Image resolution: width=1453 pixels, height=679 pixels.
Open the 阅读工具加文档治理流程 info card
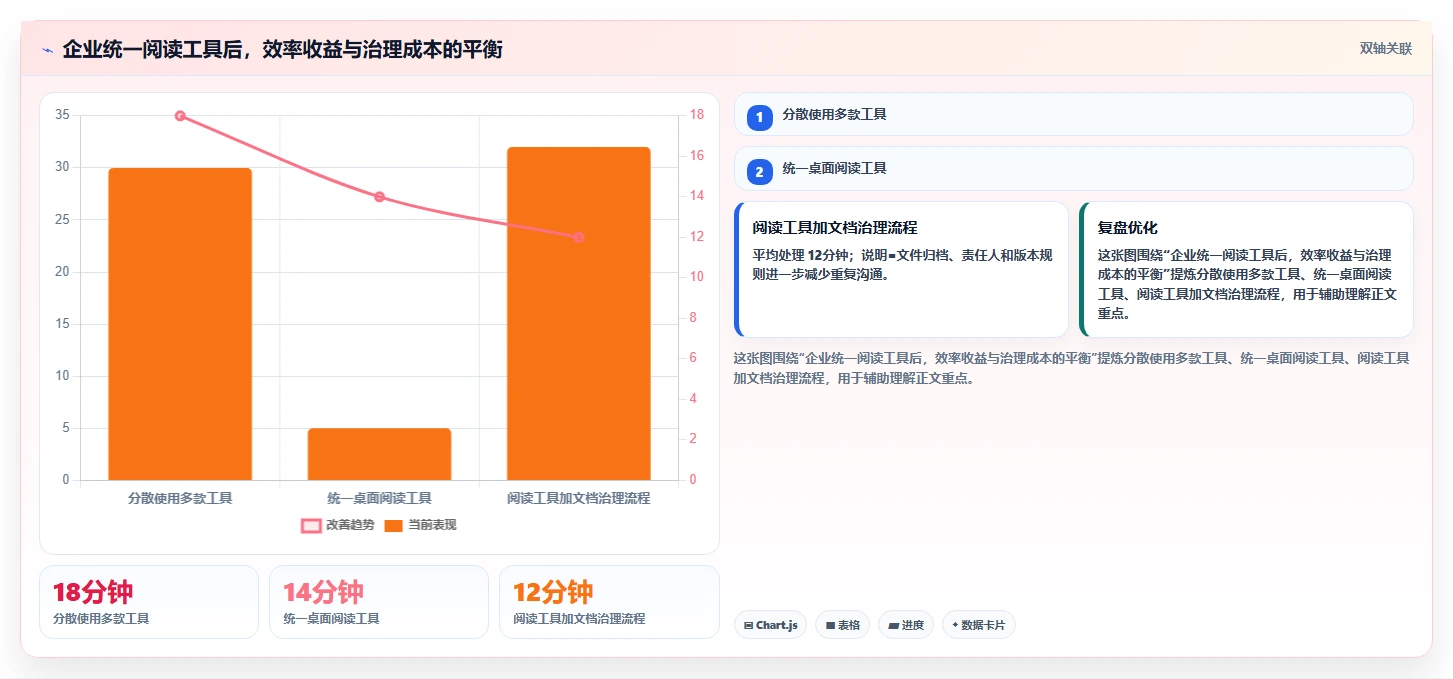coord(901,270)
